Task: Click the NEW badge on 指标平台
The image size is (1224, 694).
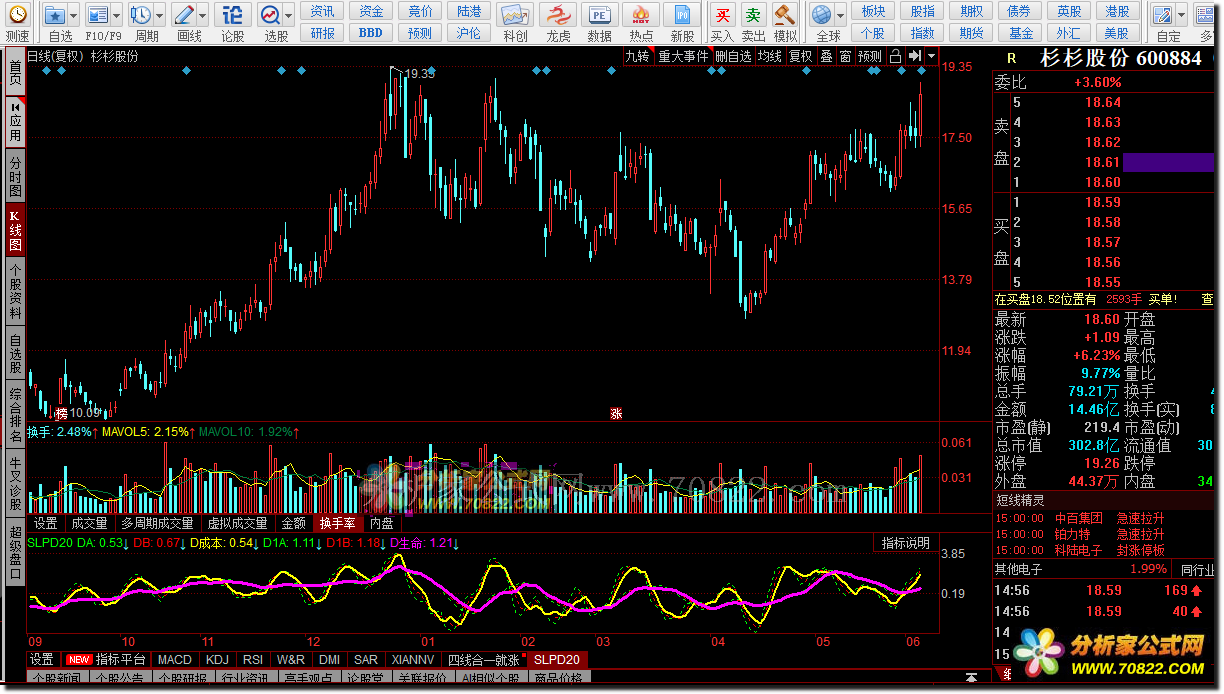Action: [x=78, y=660]
